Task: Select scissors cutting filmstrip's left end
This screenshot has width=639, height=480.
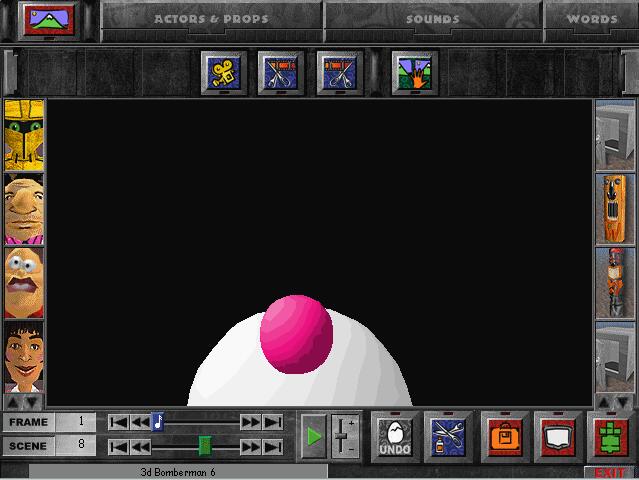Action: coord(281,73)
